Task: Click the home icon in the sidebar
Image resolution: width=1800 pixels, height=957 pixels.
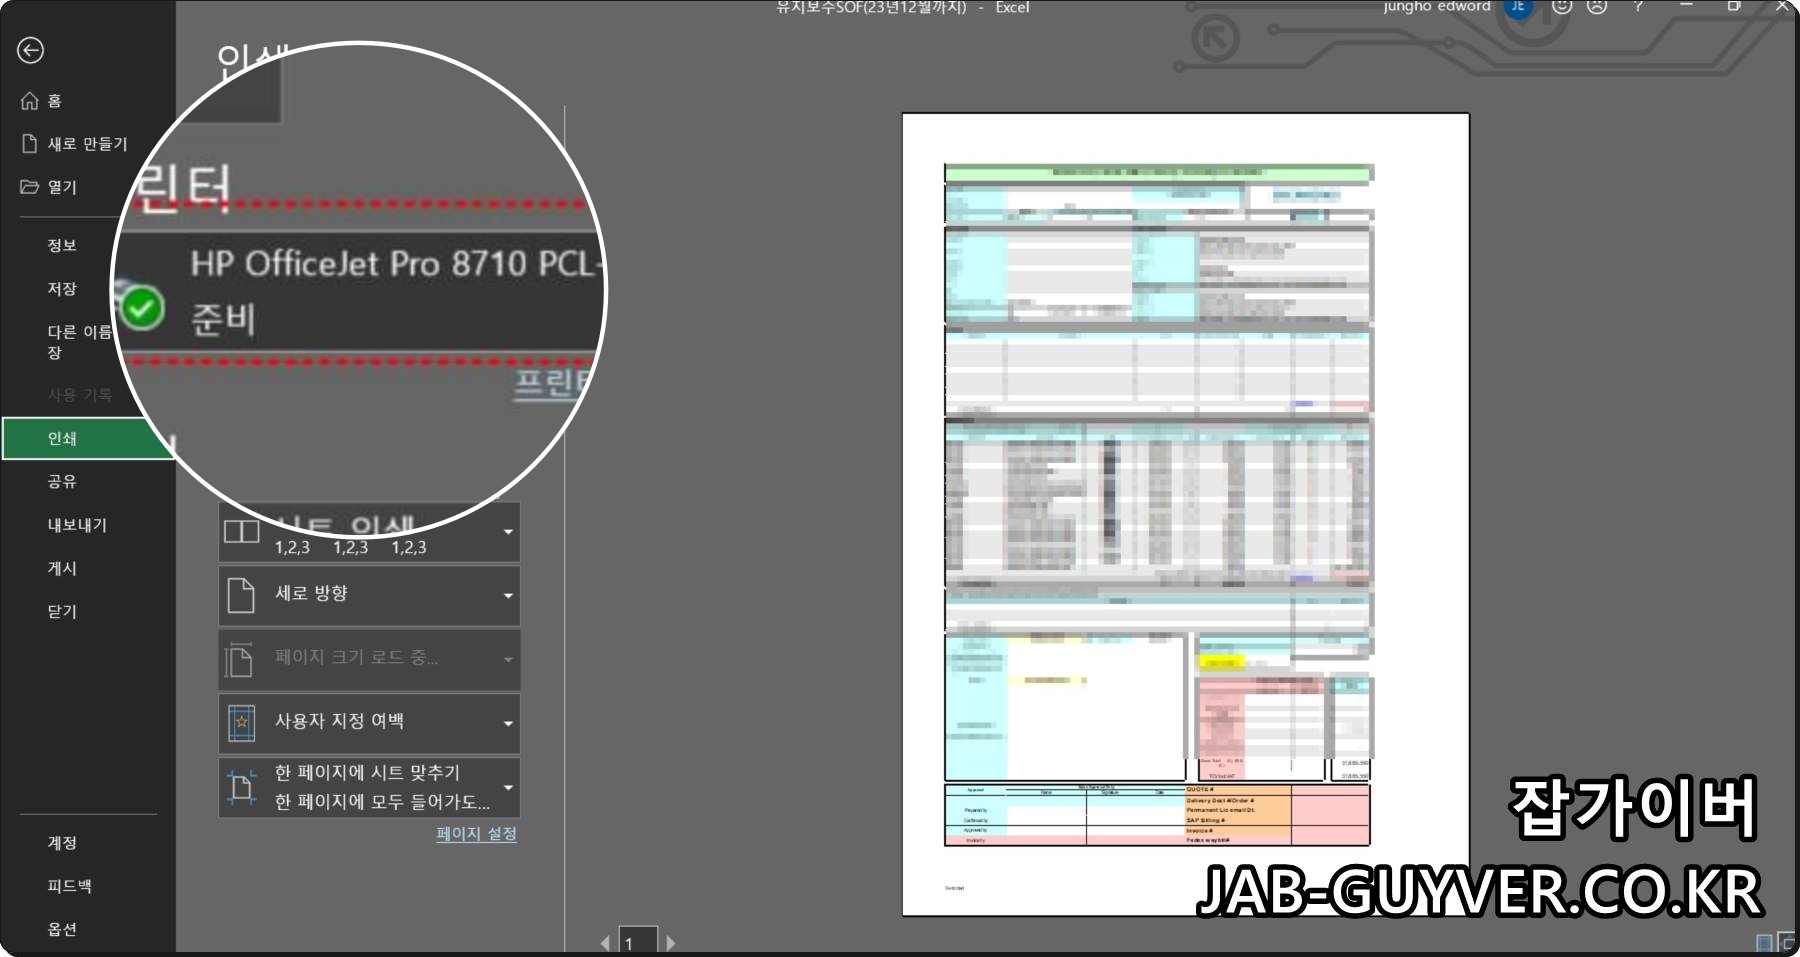Action: click(x=30, y=101)
